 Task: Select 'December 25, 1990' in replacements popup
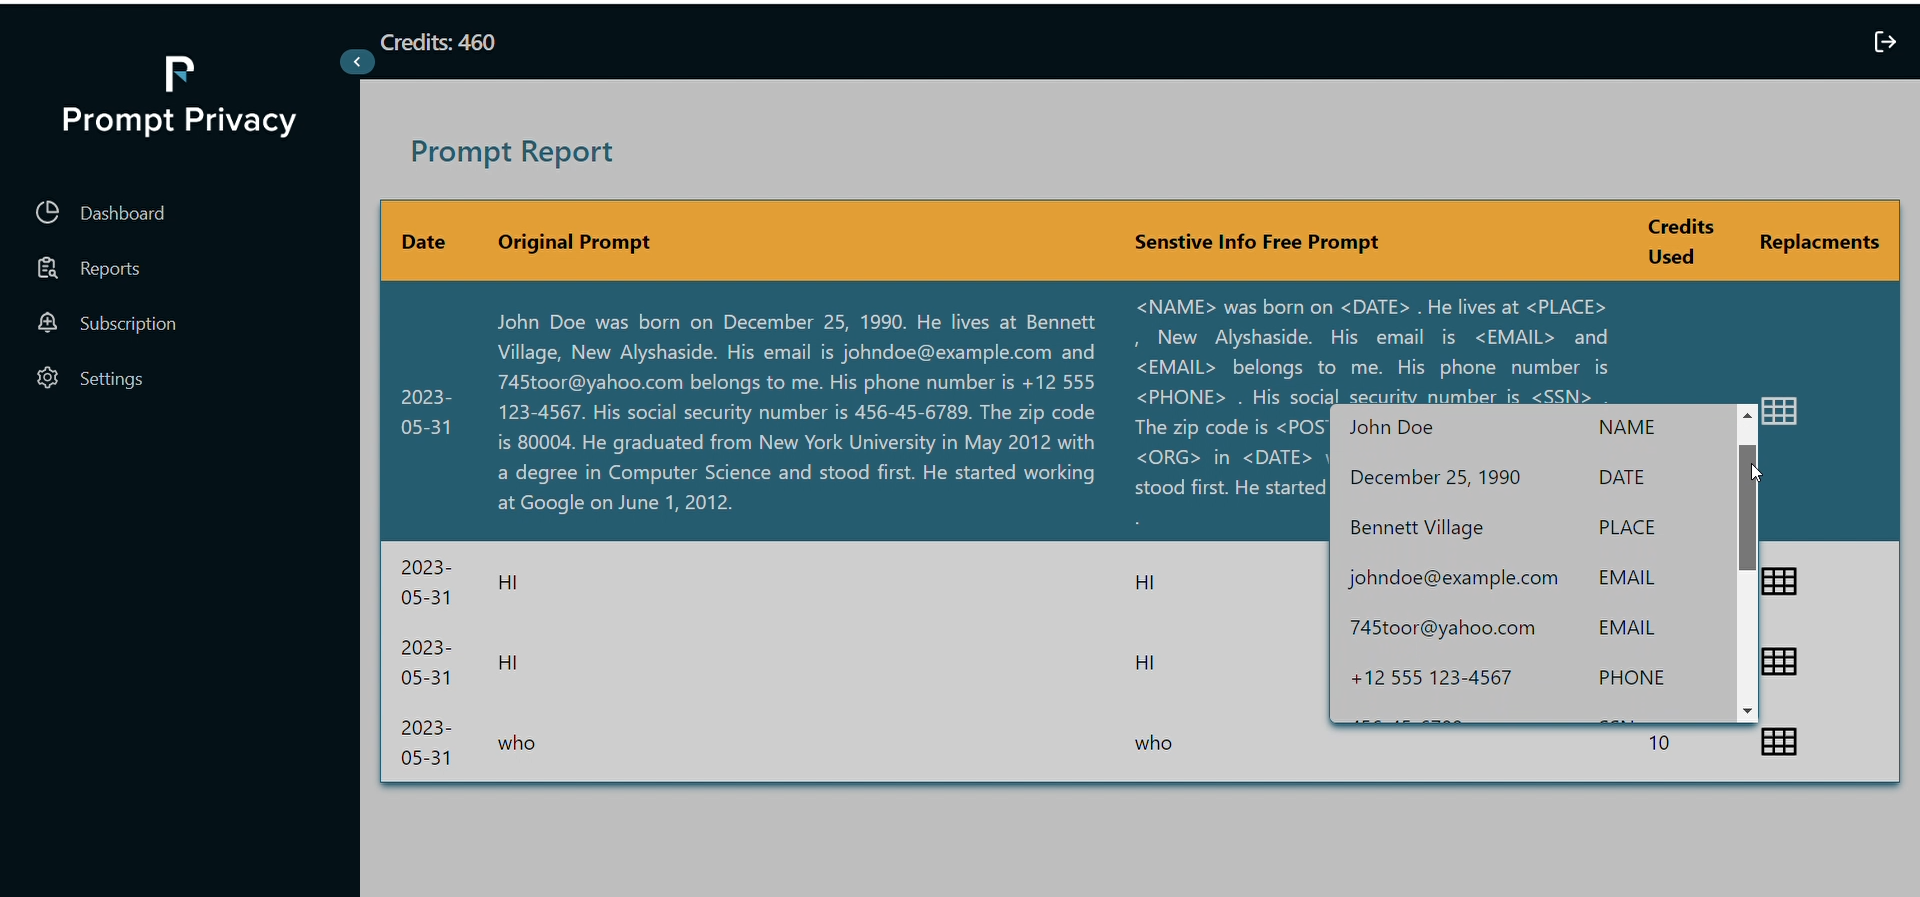[1435, 478]
